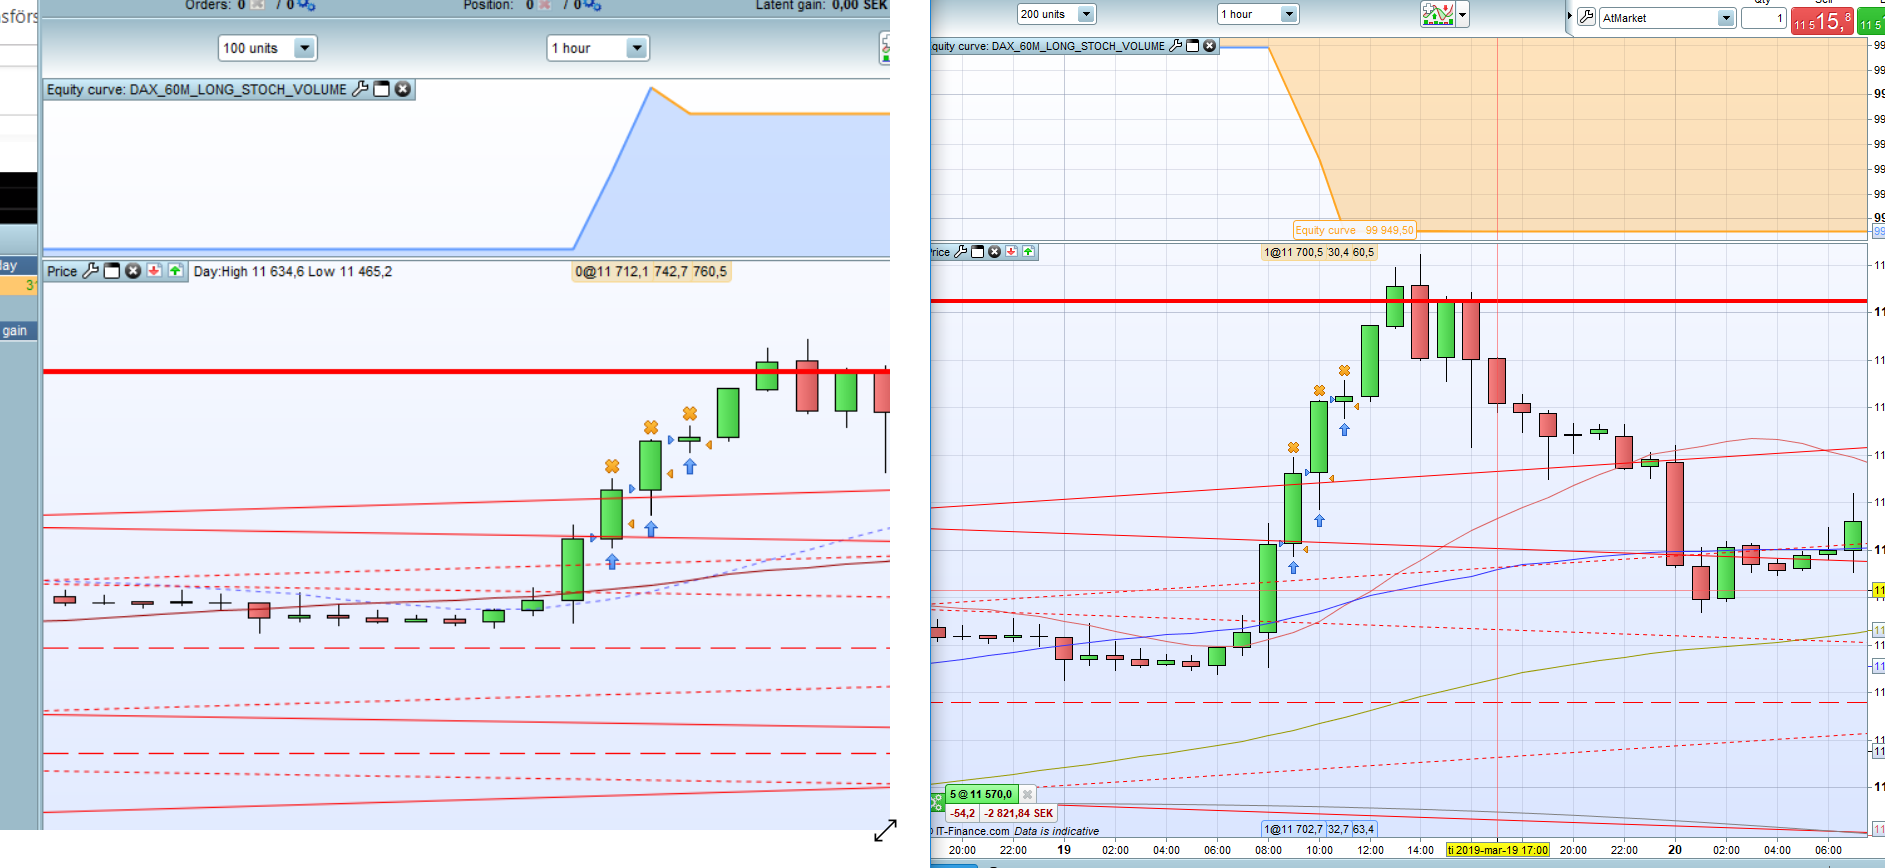Click the day 20 label on time axis
Image resolution: width=1885 pixels, height=868 pixels.
(1675, 850)
